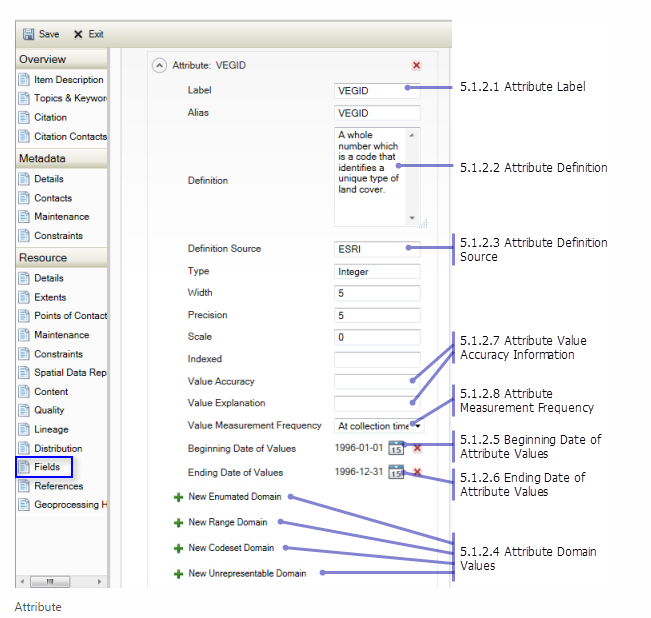Open Citation Contacts page icon
The height and width of the screenshot is (618, 651).
24,136
